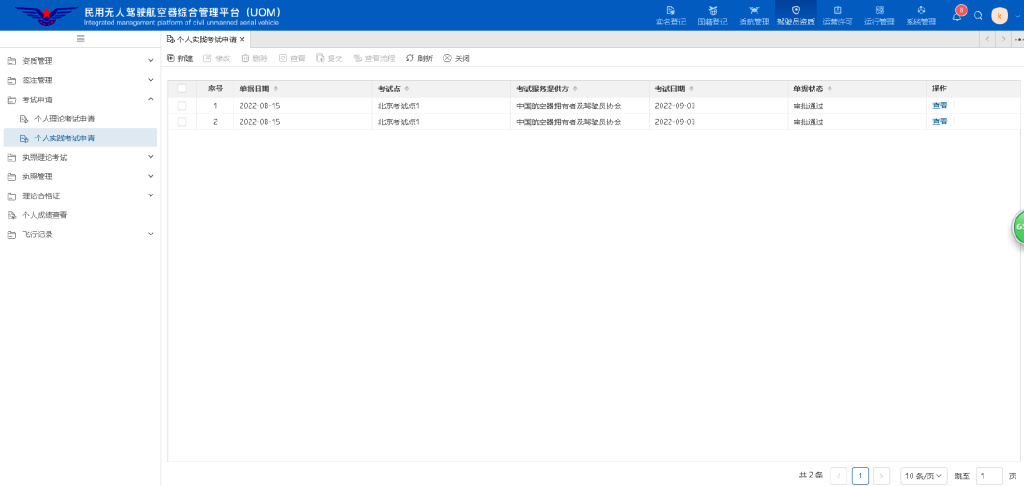This screenshot has width=1024, height=486.
Task: Click the search magnifier icon in header
Action: pos(978,16)
